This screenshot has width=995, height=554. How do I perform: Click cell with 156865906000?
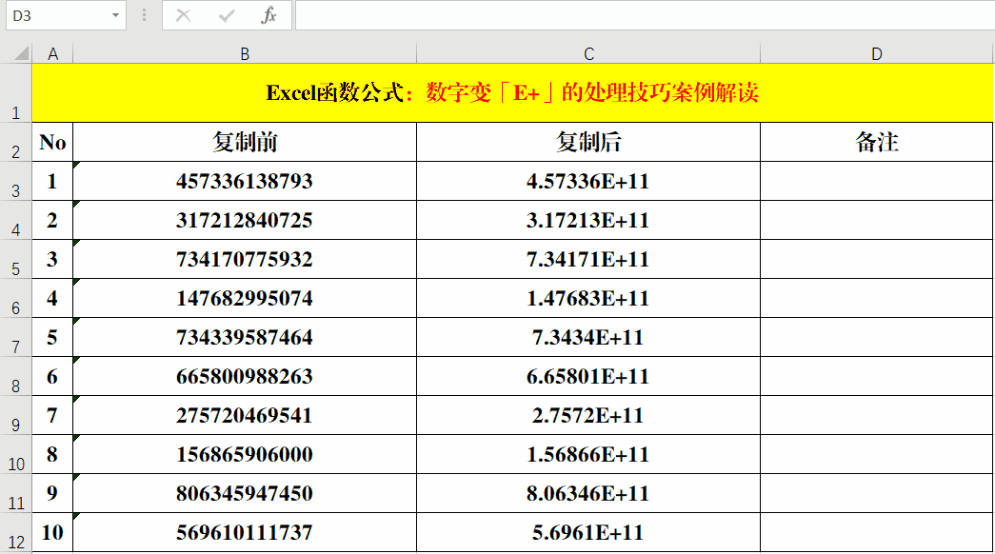245,454
